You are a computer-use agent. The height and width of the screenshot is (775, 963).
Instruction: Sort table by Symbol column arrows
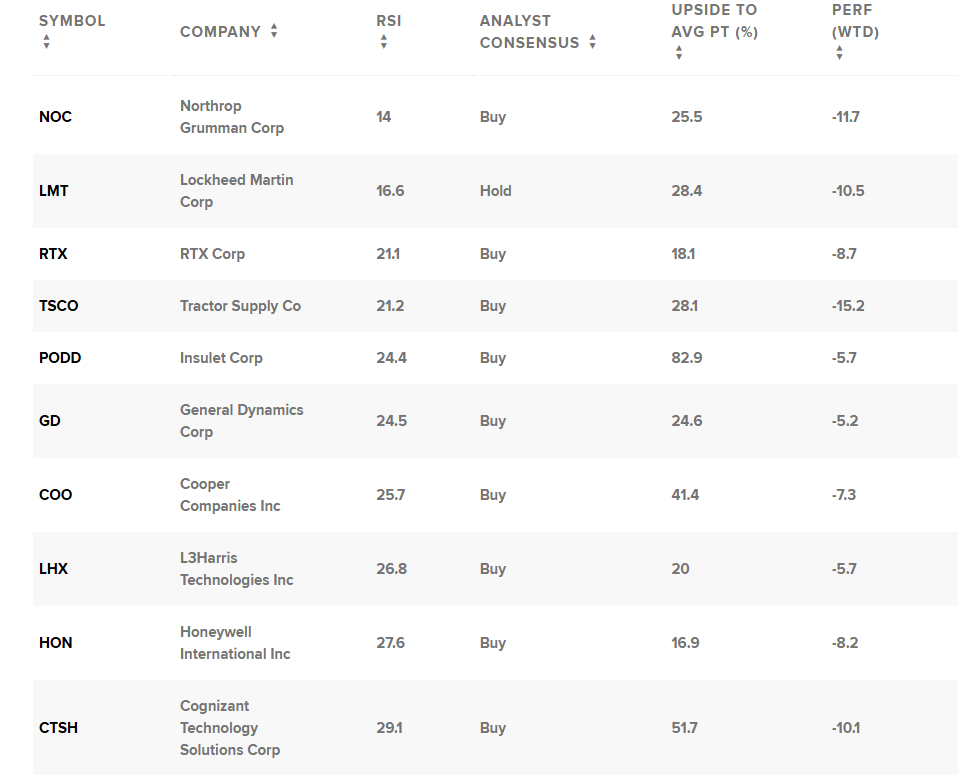click(x=46, y=42)
